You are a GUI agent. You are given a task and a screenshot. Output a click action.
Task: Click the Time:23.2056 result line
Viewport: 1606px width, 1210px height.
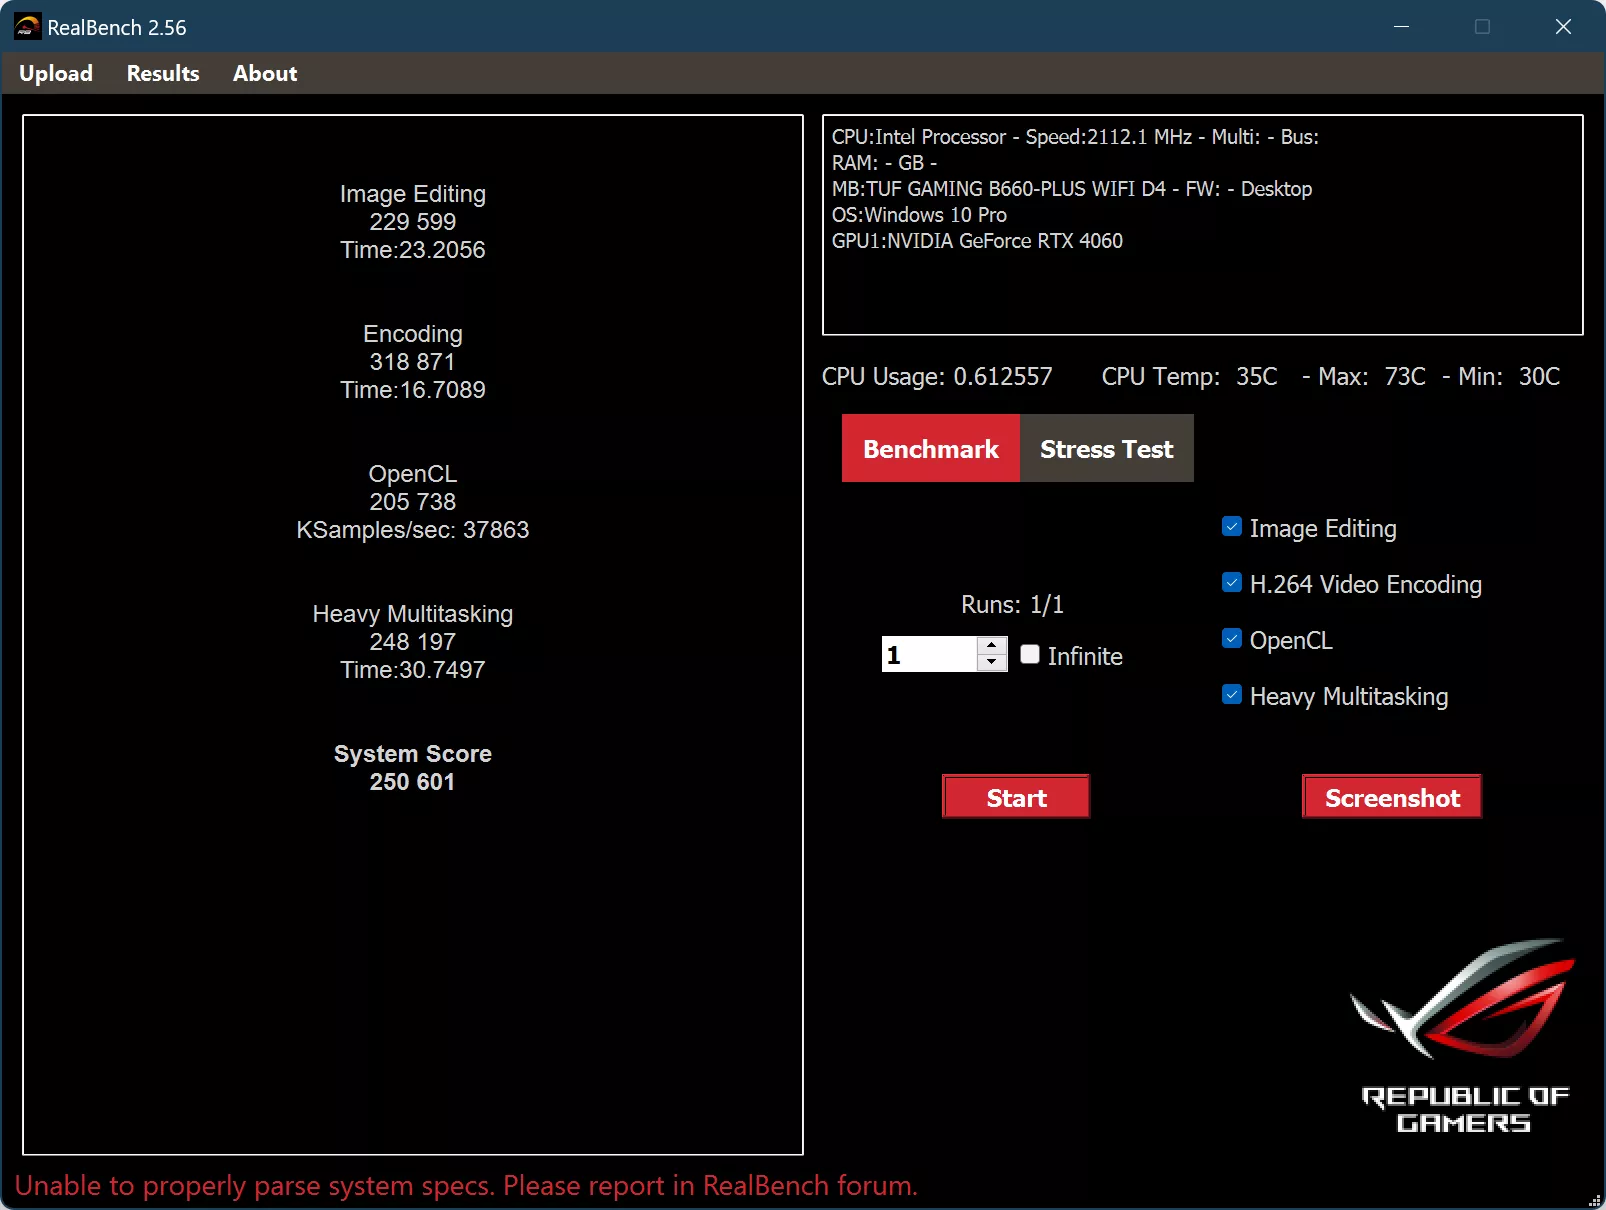[412, 250]
